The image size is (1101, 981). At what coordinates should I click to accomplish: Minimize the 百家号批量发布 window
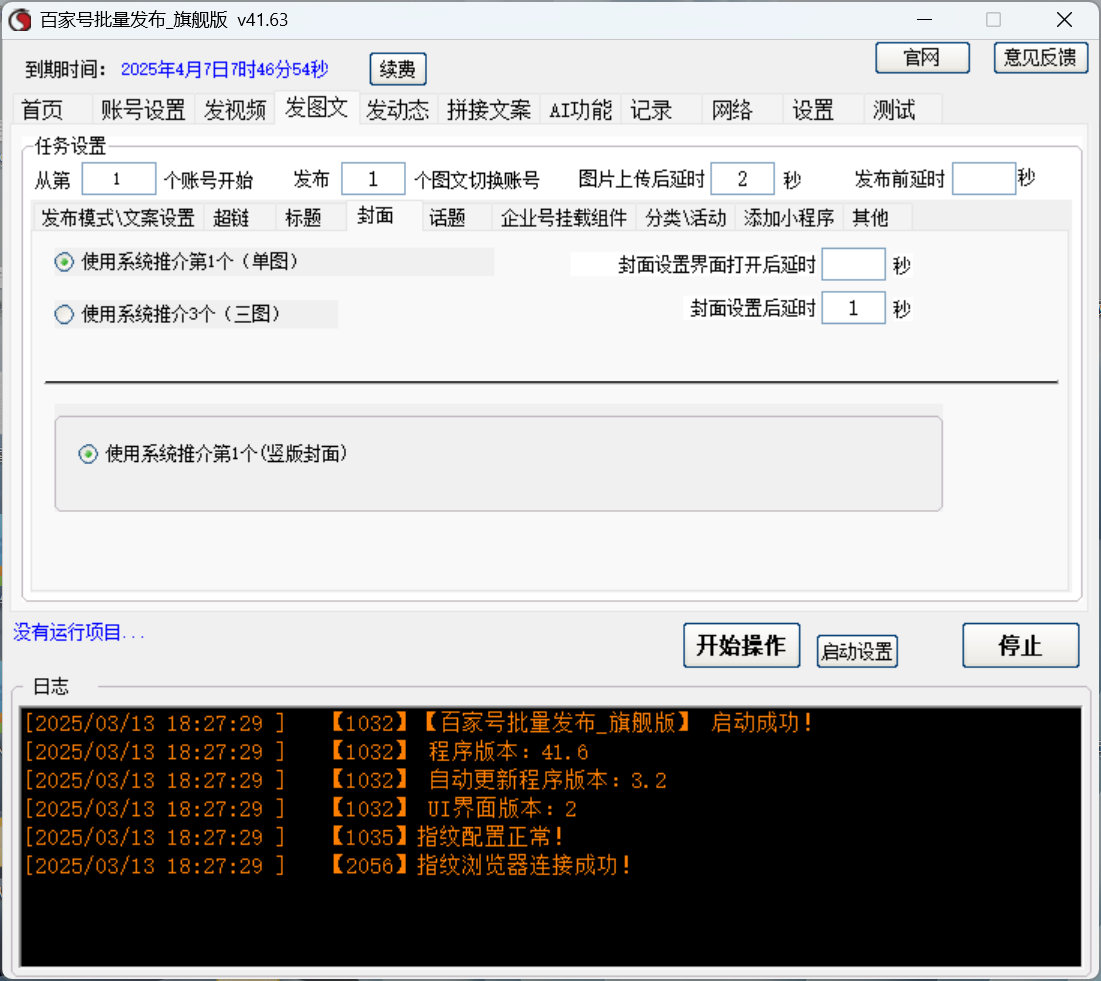[925, 20]
